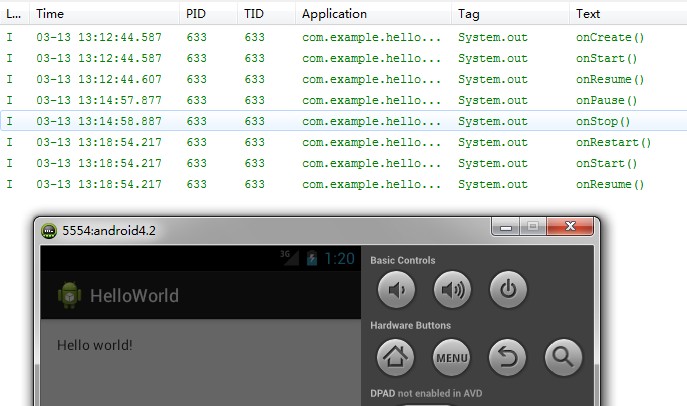
Task: Select the onStart() entry at 13:12:44.587
Action: click(344, 58)
